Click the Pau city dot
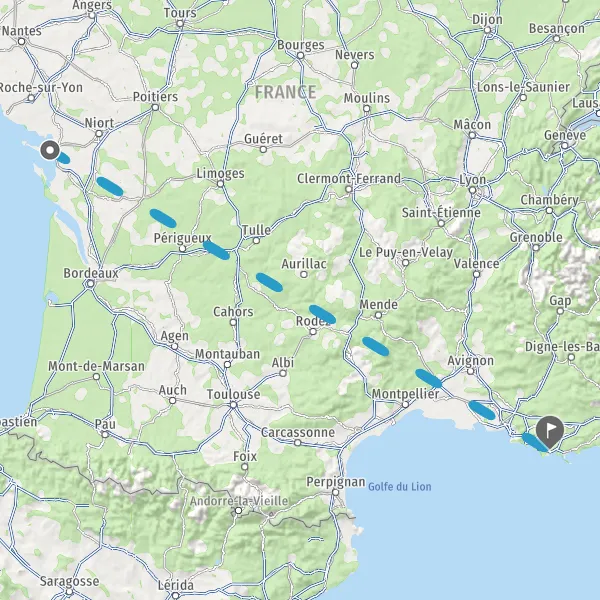Viewport: 600px width, 600px height. pyautogui.click(x=105, y=434)
